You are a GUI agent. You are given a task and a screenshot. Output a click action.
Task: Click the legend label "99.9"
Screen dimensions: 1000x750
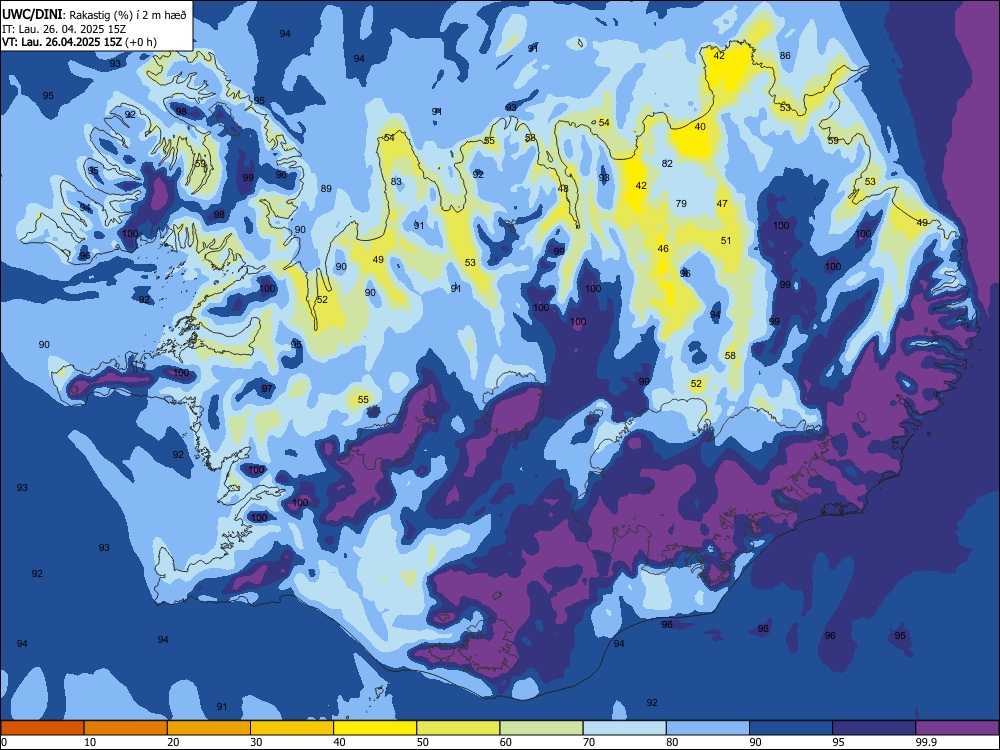coord(925,742)
